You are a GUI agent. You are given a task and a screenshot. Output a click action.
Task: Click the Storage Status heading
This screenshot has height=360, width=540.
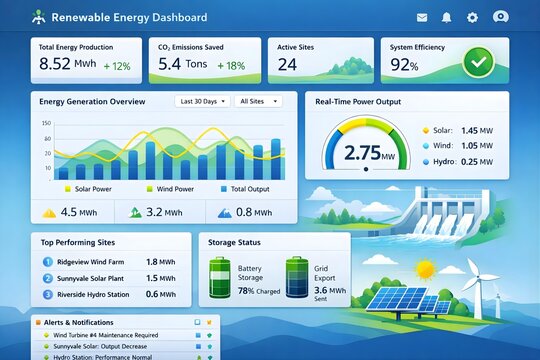click(234, 243)
